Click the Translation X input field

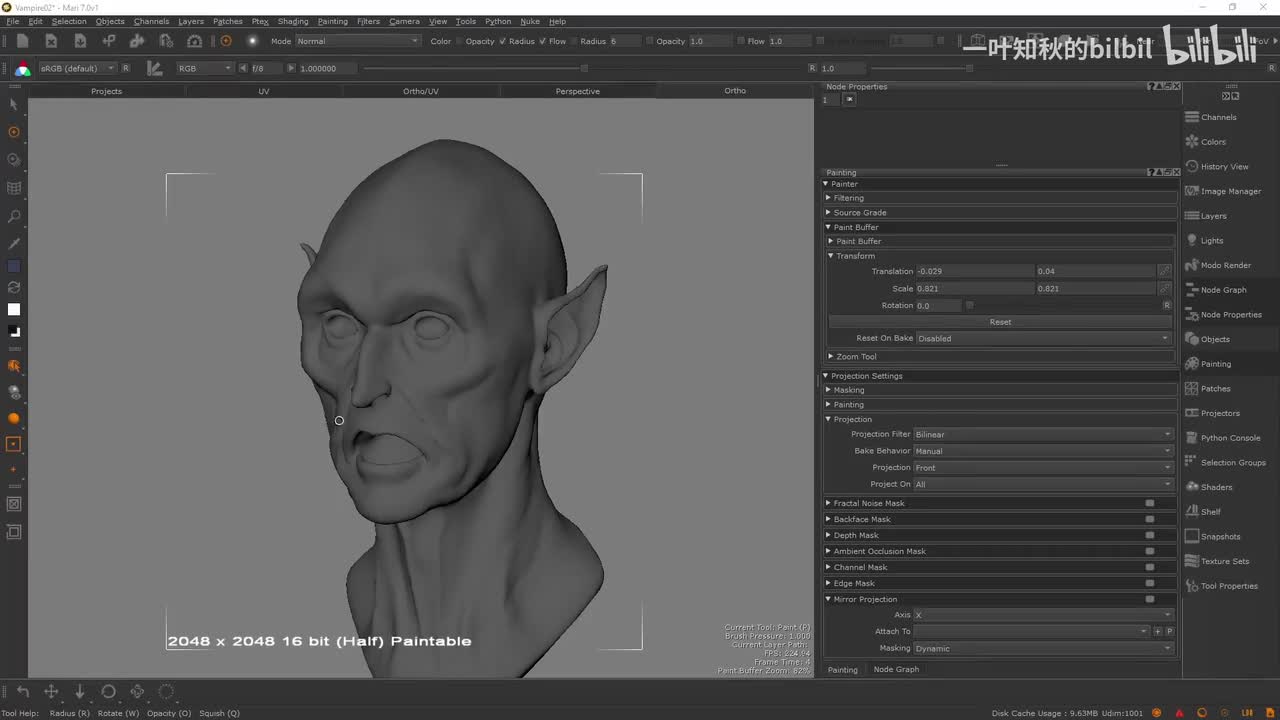(x=974, y=271)
